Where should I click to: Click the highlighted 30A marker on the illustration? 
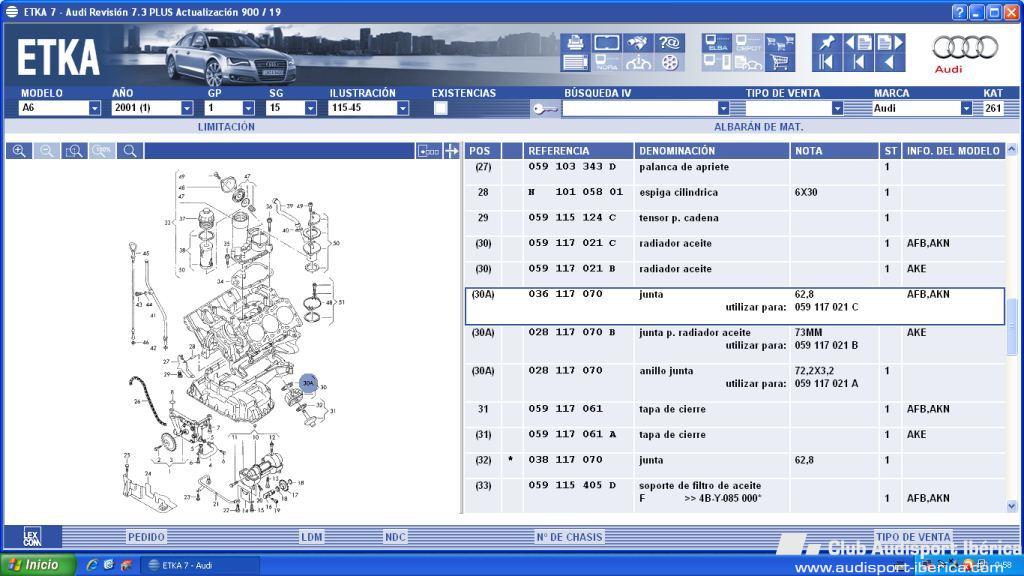[x=308, y=383]
